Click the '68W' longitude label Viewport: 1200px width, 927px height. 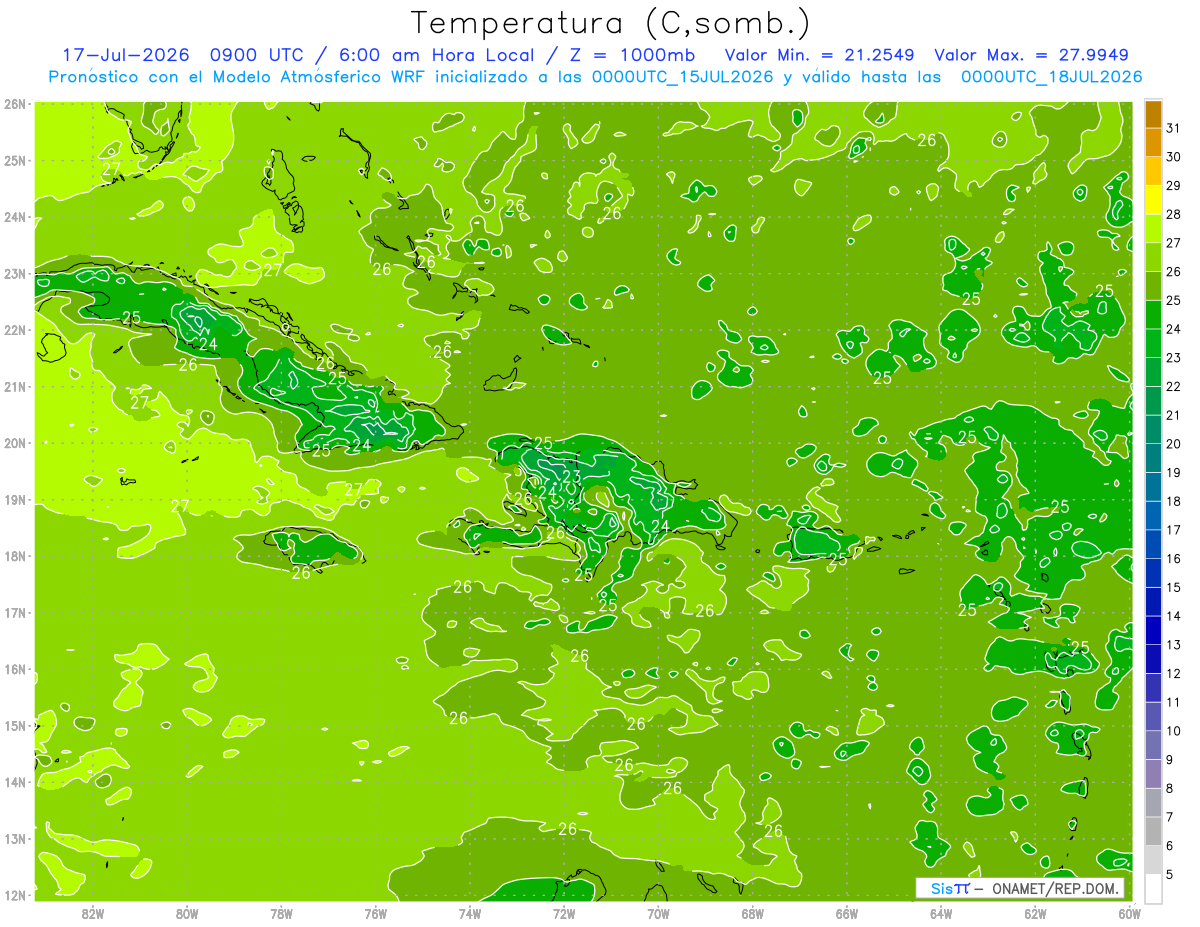(x=752, y=913)
